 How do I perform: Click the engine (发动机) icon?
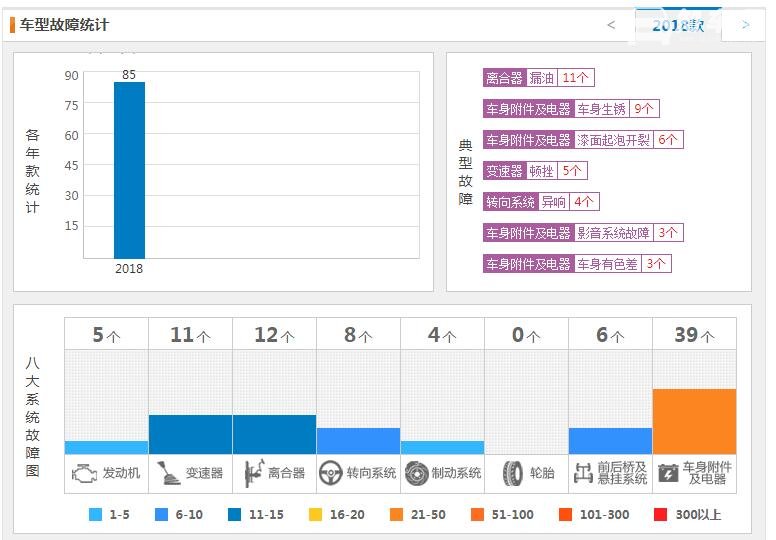pos(85,473)
